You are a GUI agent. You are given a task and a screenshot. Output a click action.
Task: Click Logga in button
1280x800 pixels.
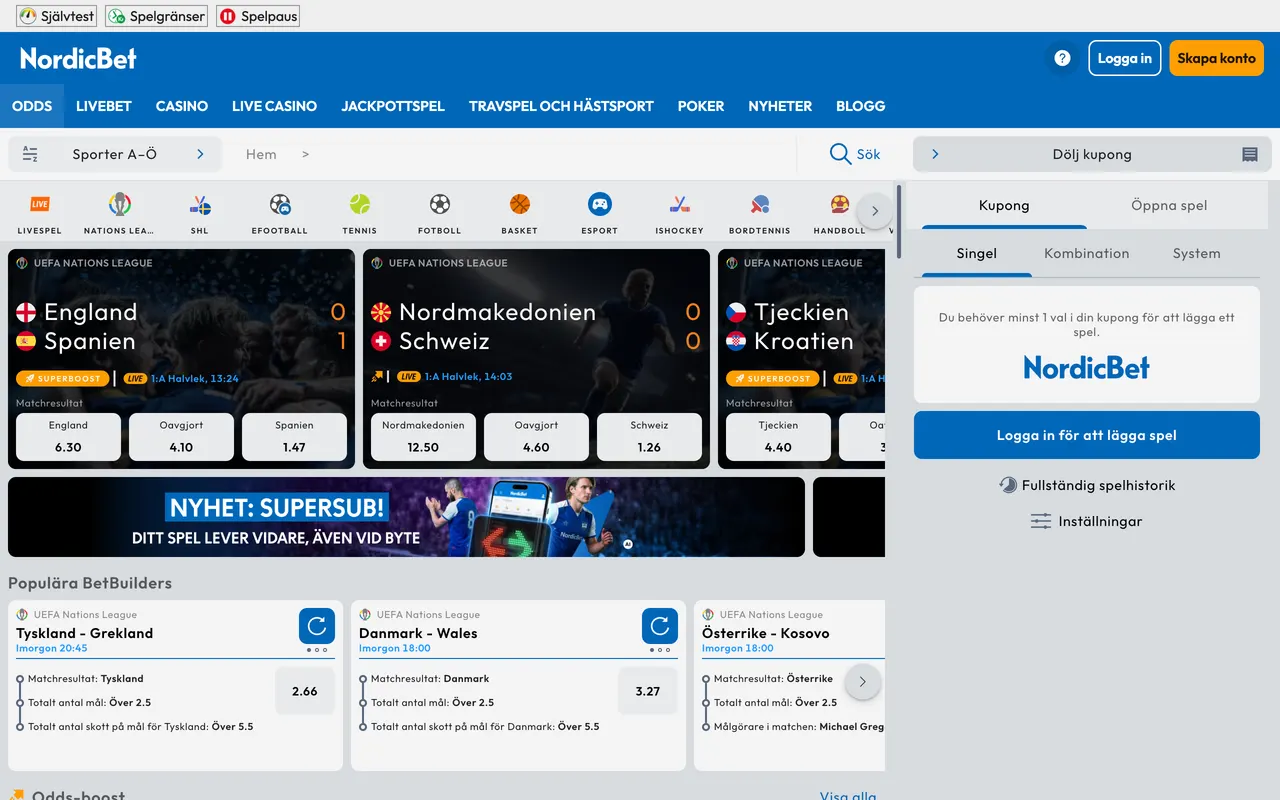pyautogui.click(x=1125, y=58)
